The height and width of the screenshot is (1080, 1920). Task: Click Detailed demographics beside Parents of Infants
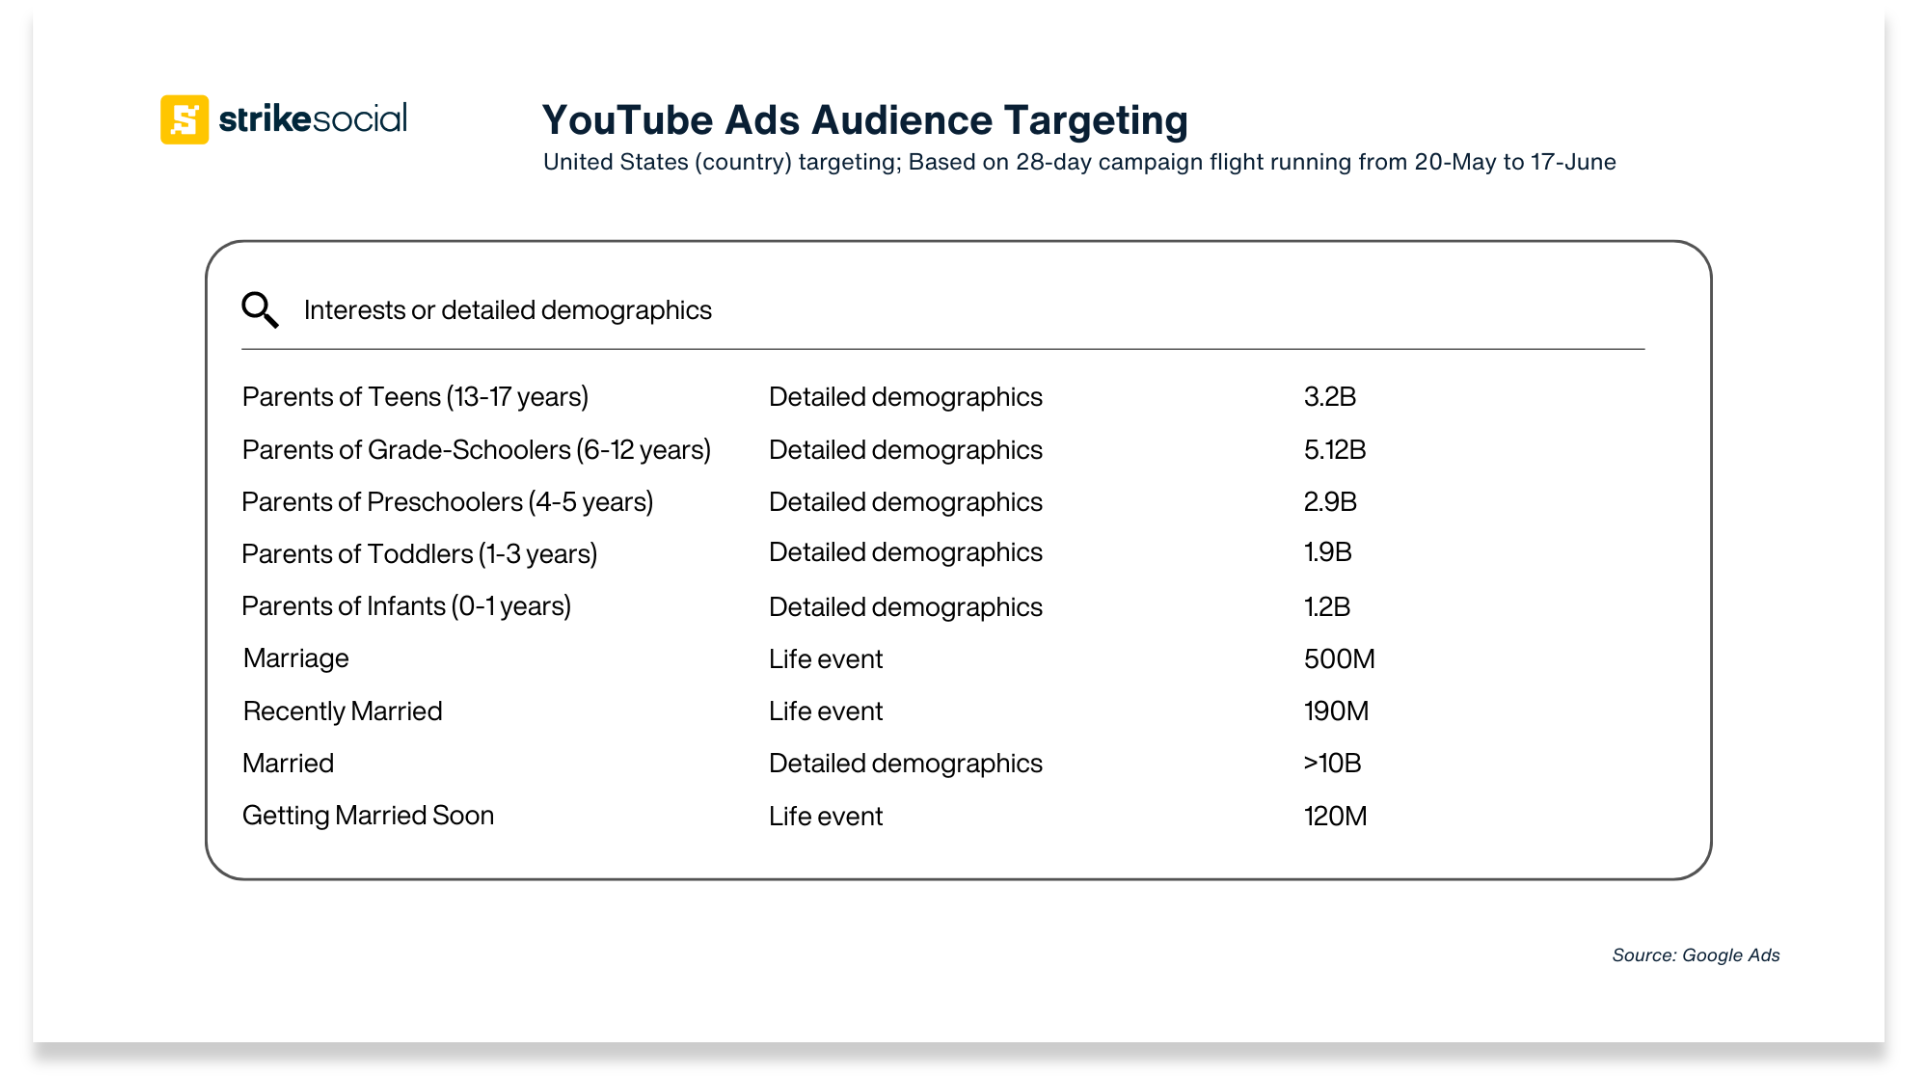[x=905, y=607]
